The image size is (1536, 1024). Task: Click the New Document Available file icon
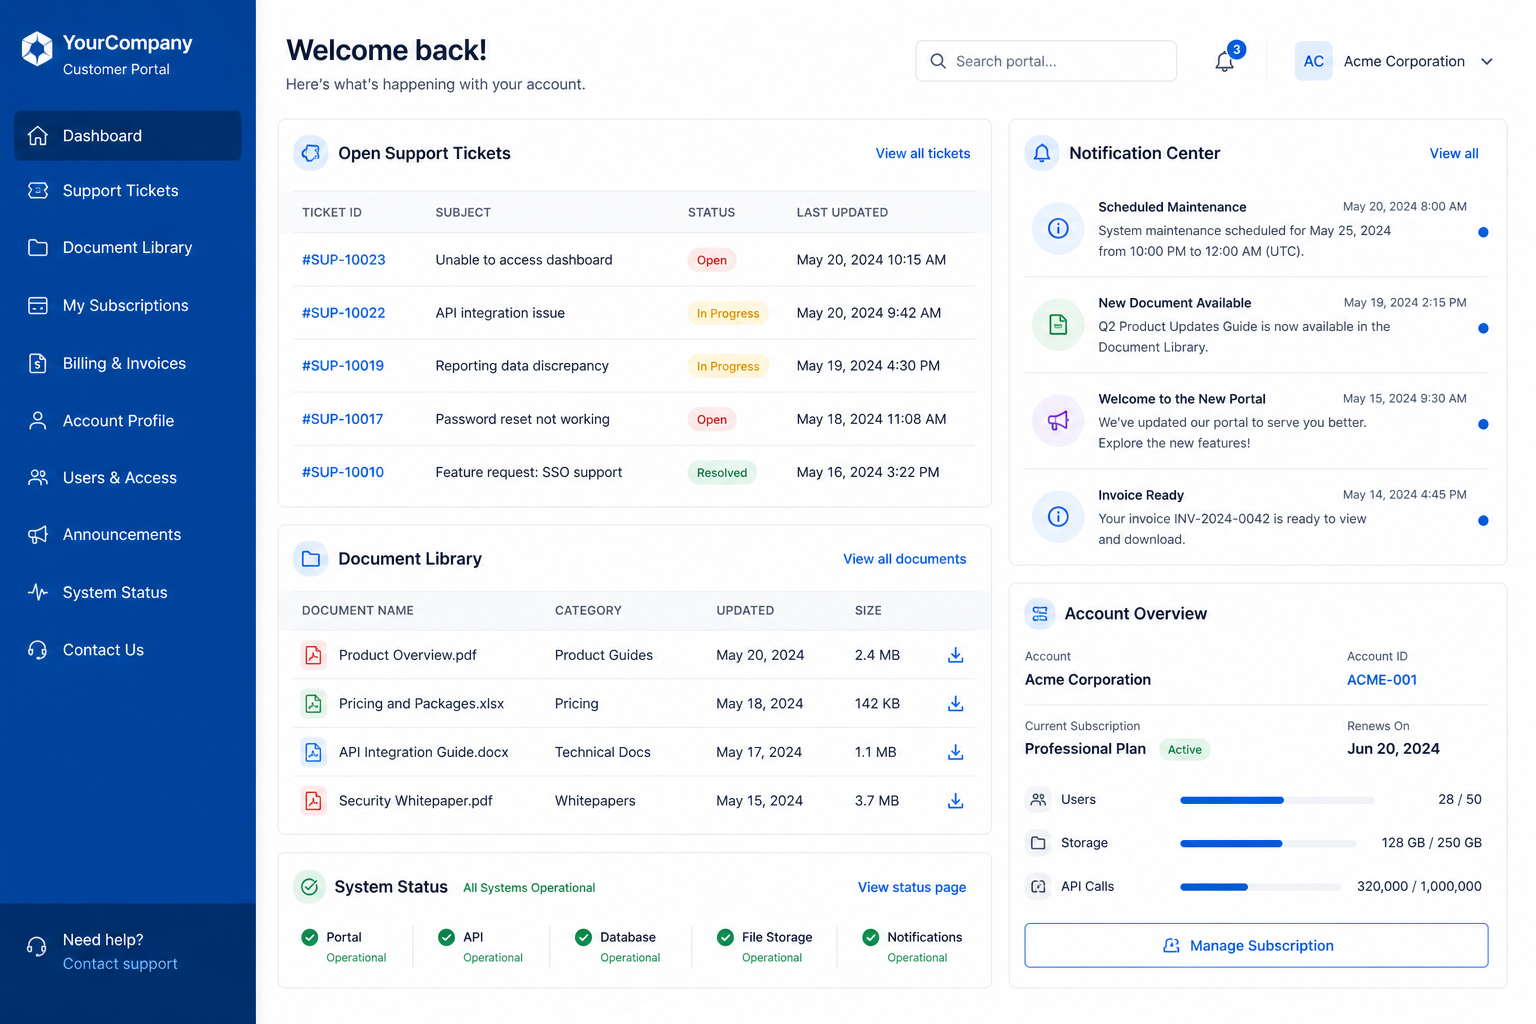point(1058,325)
